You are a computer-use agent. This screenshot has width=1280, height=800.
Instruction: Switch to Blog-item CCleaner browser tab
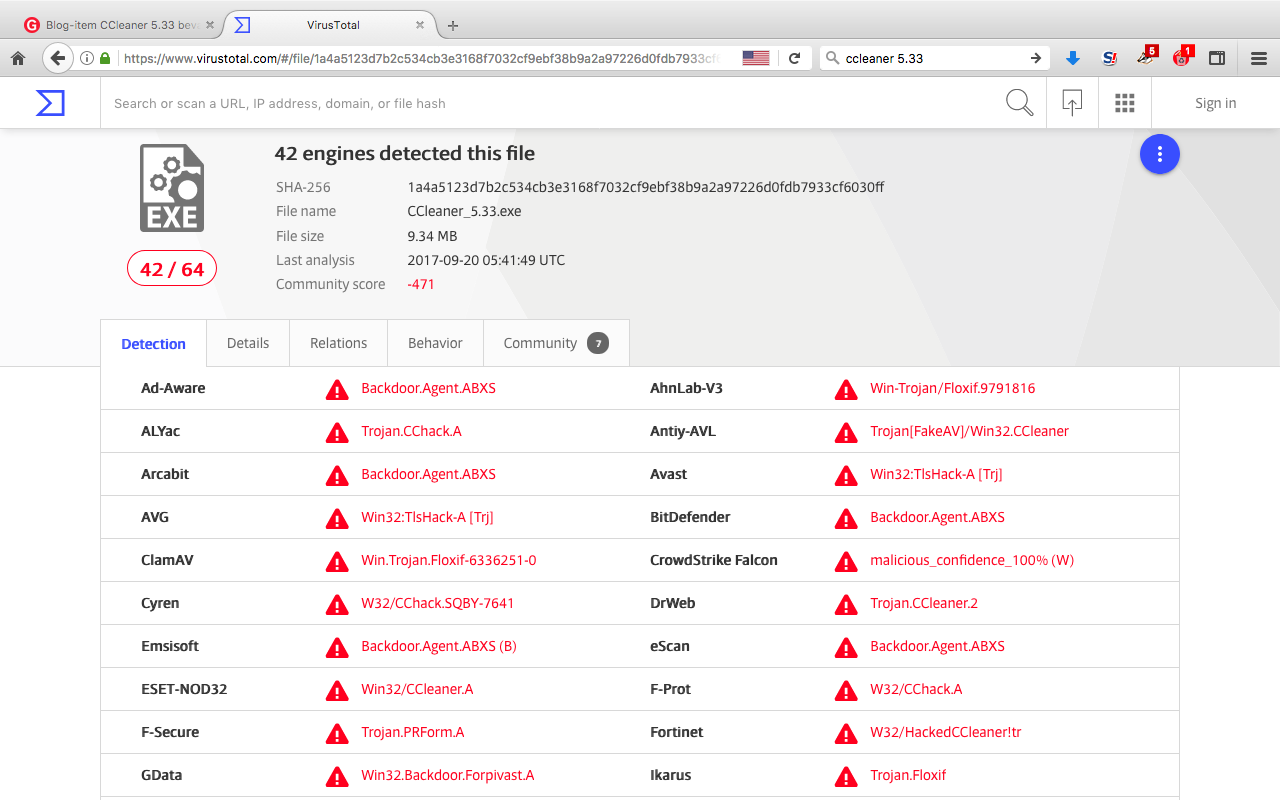[115, 25]
